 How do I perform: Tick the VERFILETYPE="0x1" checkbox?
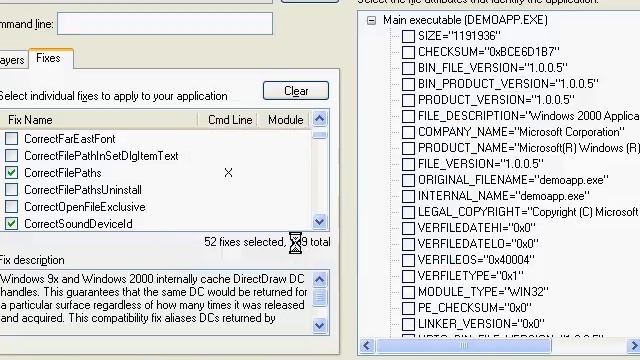408,276
